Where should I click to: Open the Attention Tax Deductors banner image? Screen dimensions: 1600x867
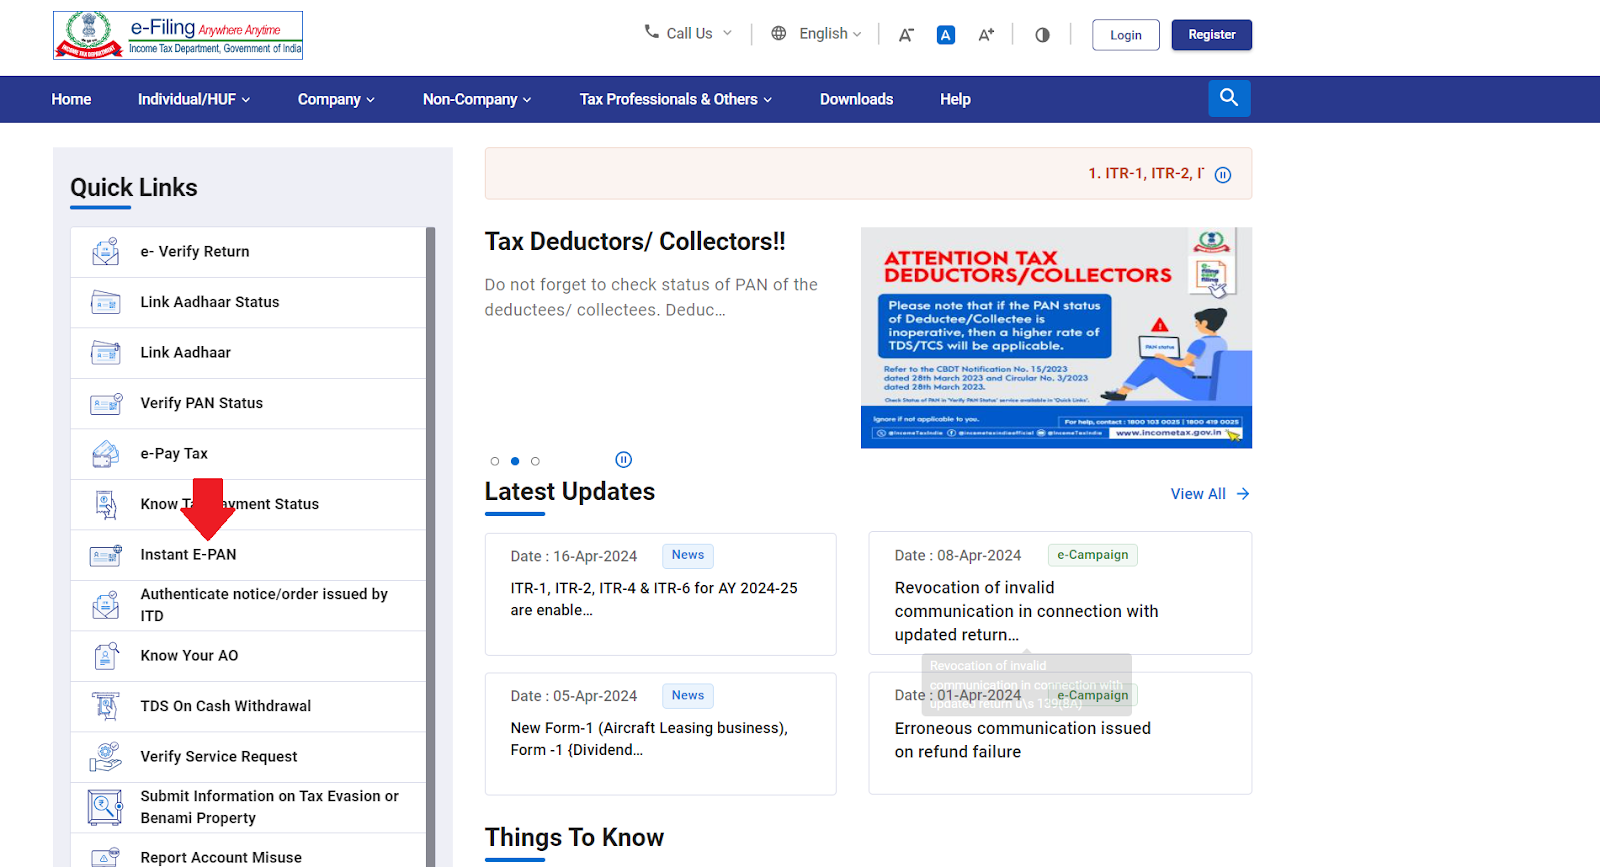click(x=1056, y=338)
